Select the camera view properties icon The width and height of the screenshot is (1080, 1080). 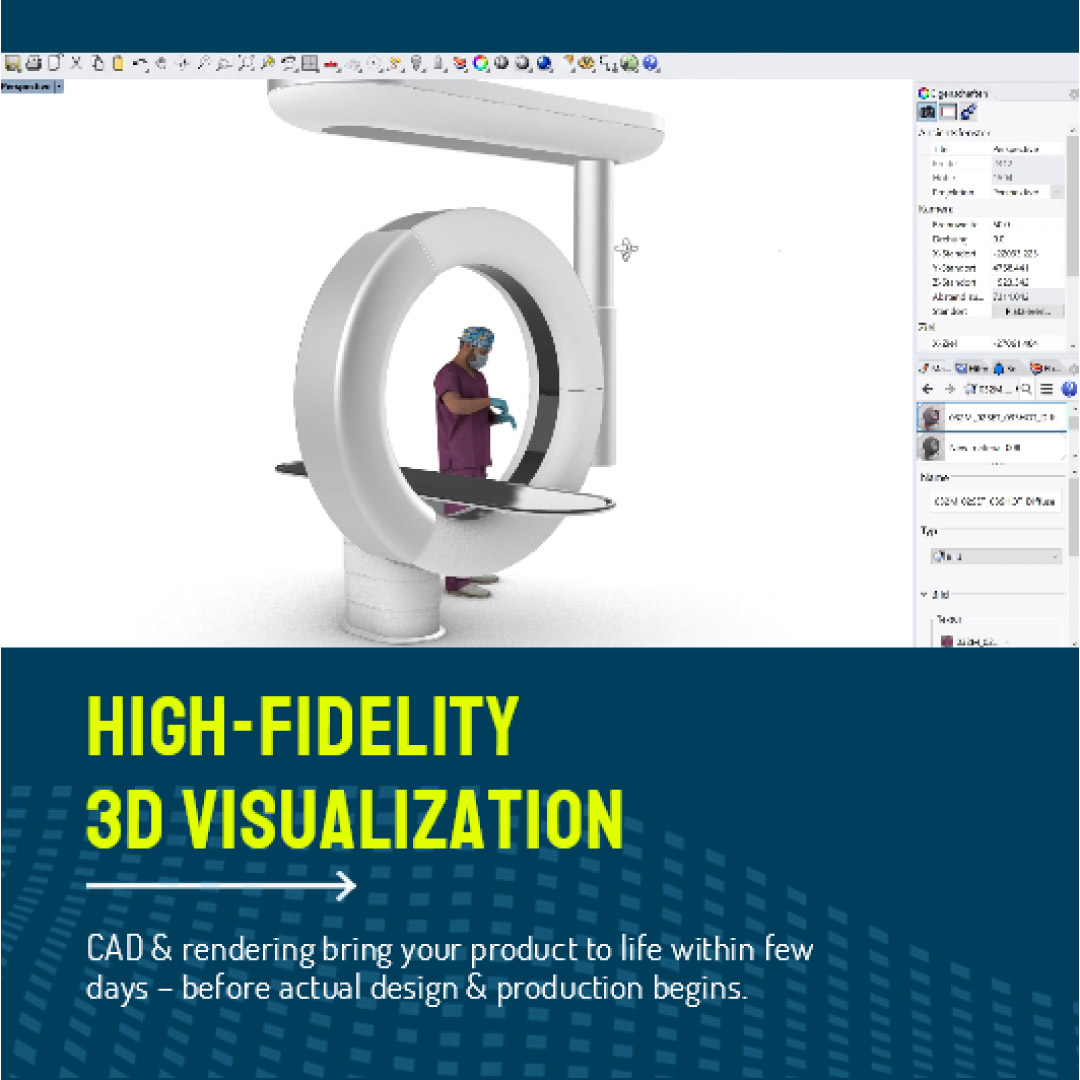coord(927,112)
